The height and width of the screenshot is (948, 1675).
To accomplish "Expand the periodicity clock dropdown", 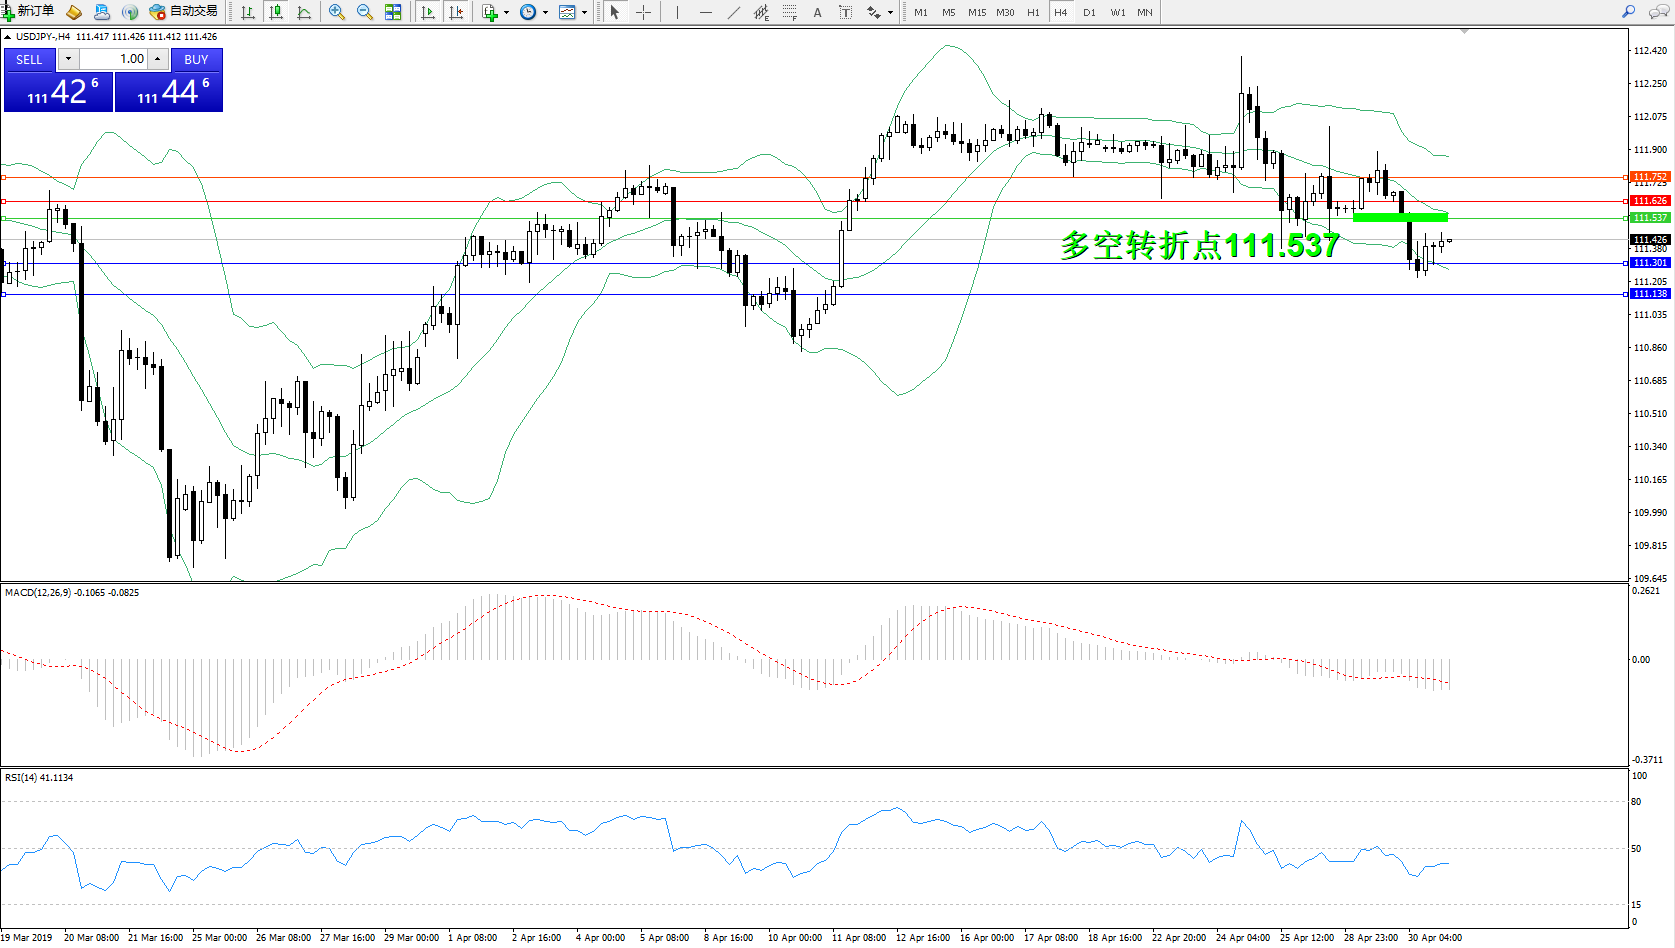I will 545,13.
